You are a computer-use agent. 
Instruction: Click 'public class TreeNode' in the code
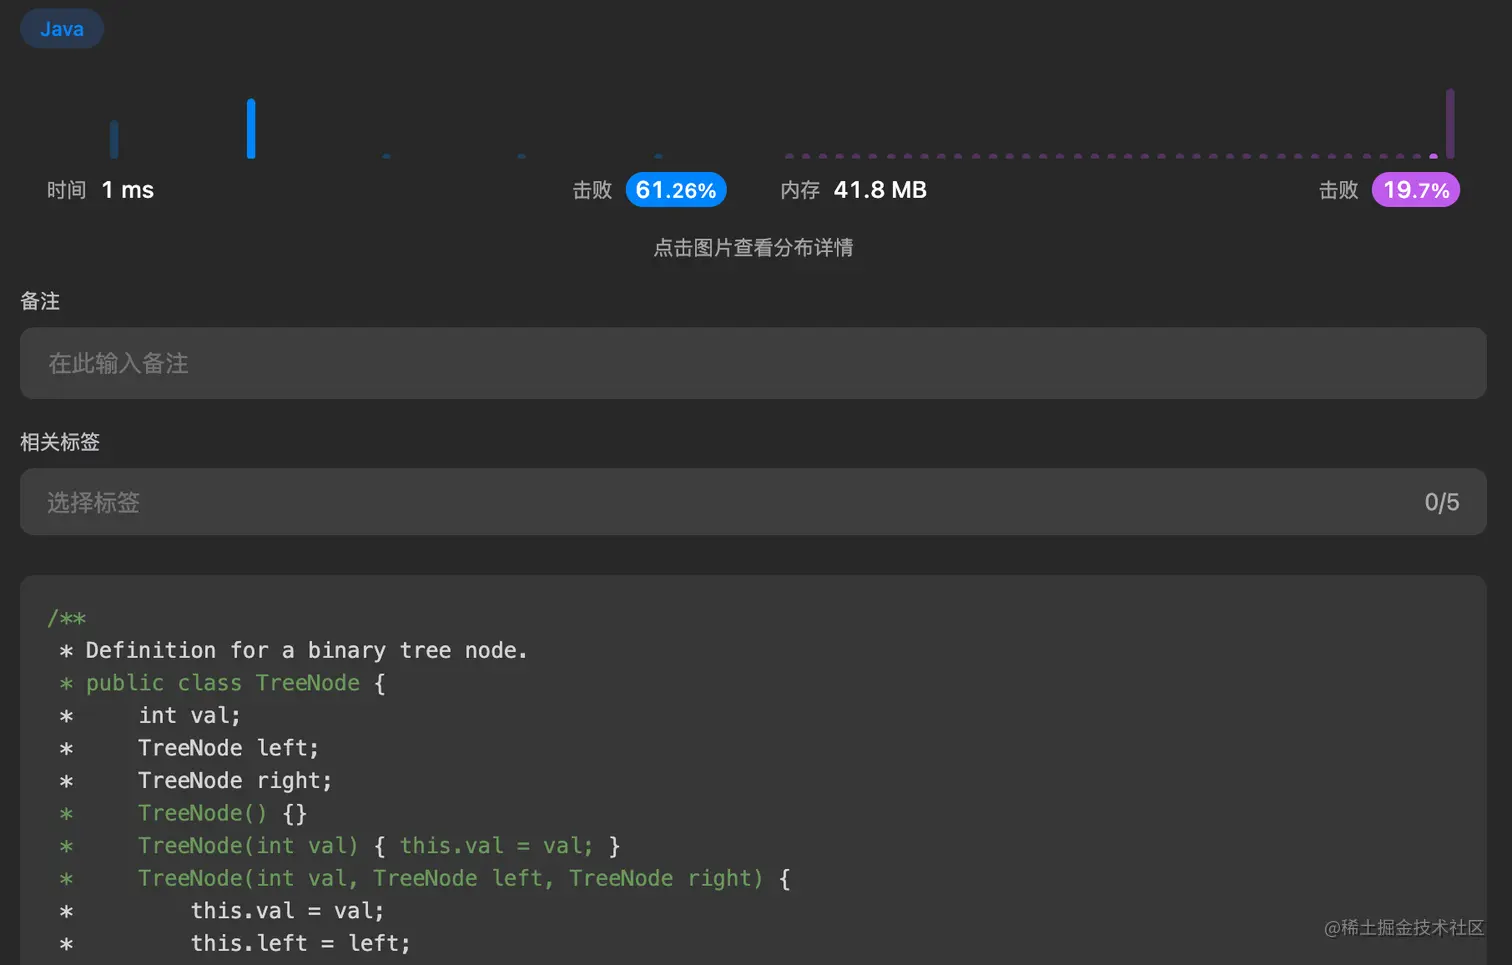click(x=222, y=683)
